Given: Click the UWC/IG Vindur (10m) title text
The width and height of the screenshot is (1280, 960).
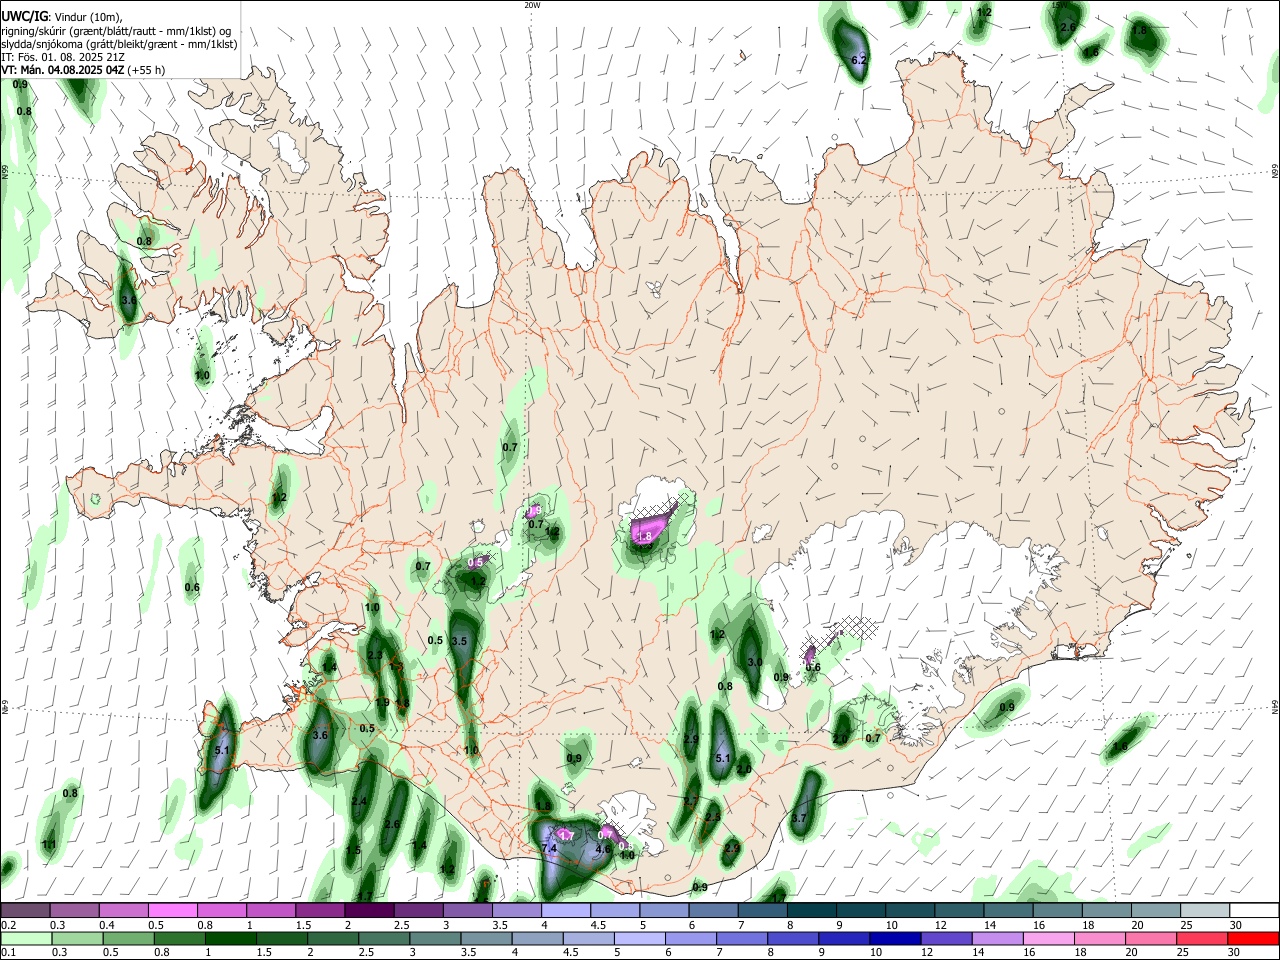Looking at the screenshot, I should tap(62, 16).
